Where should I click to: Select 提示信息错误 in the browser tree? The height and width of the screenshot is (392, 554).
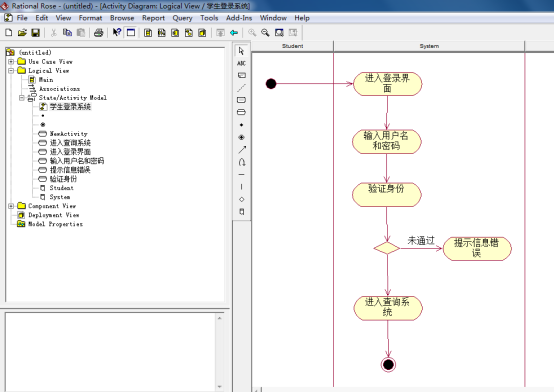[70, 170]
